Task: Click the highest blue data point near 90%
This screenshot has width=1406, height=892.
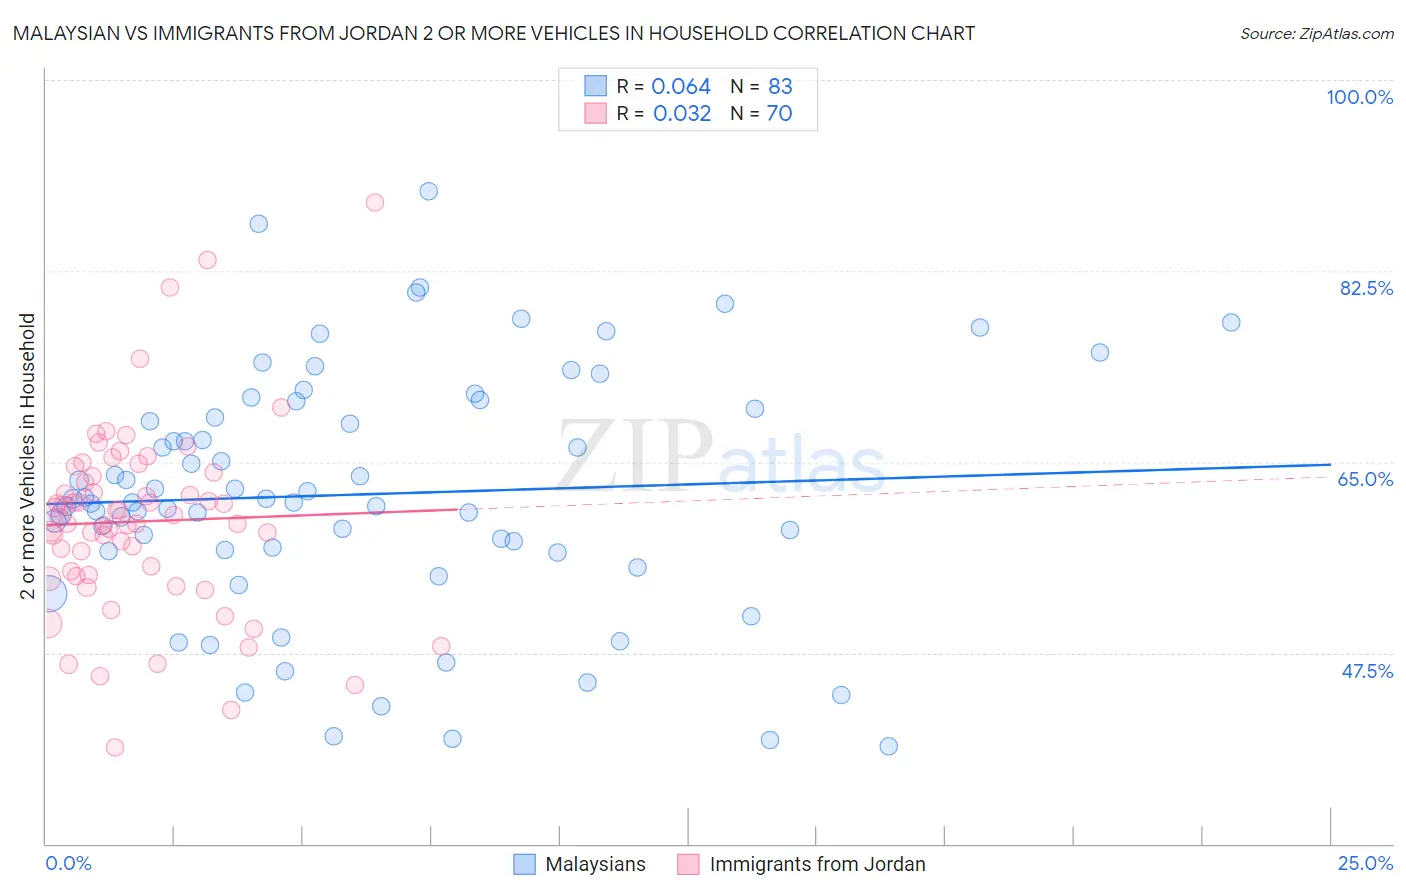Action: point(429,191)
